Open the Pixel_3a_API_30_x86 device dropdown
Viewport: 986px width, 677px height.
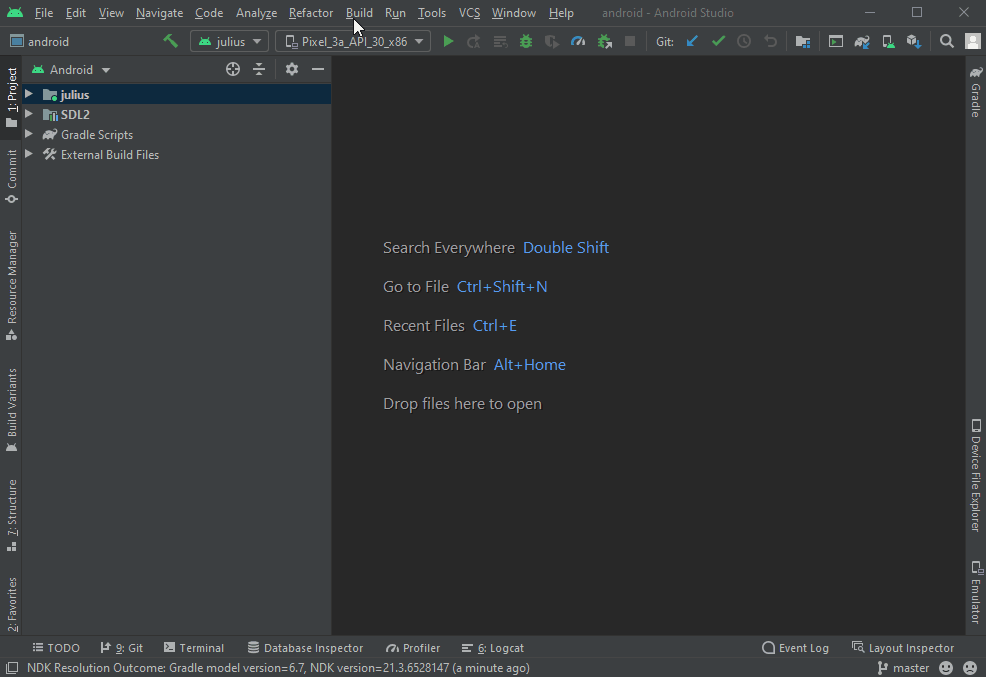click(x=353, y=41)
